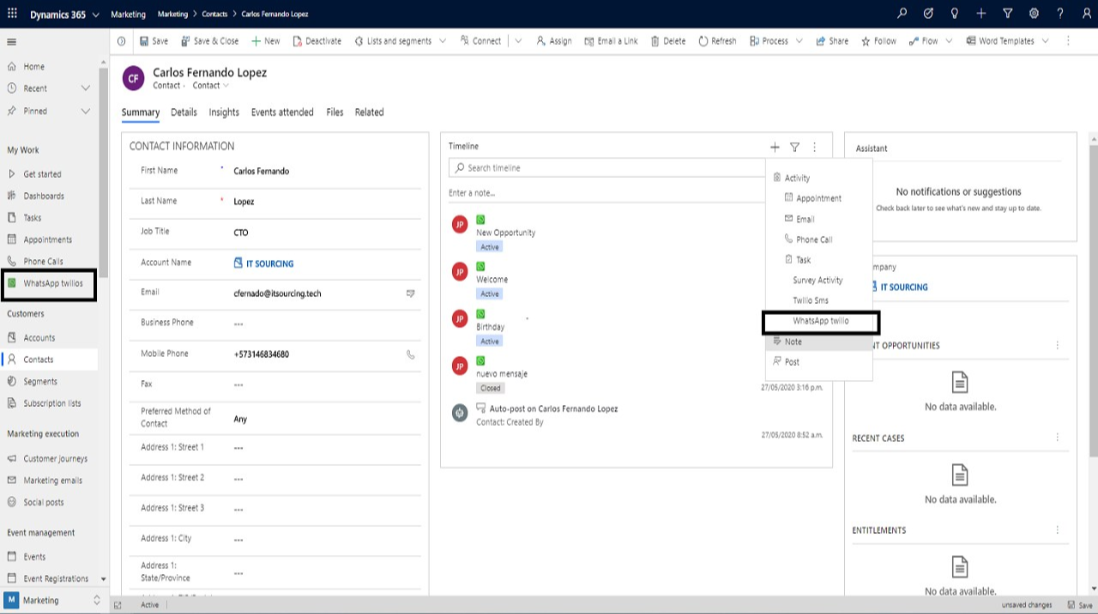The image size is (1098, 614).
Task: Click the expand form icon in status bar
Action: 118,605
